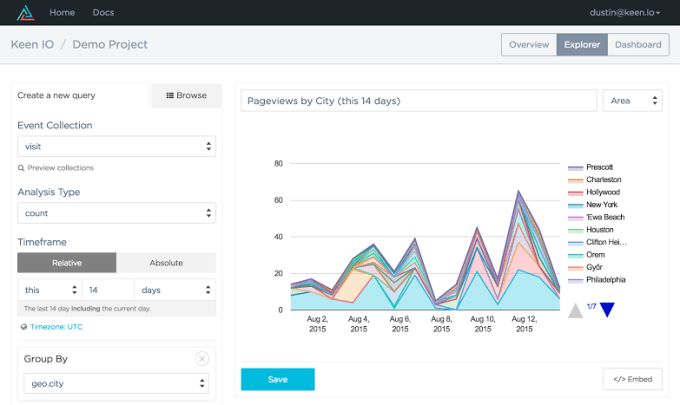680x405 pixels.
Task: Toggle Prescott series in chart legend
Action: [x=600, y=167]
